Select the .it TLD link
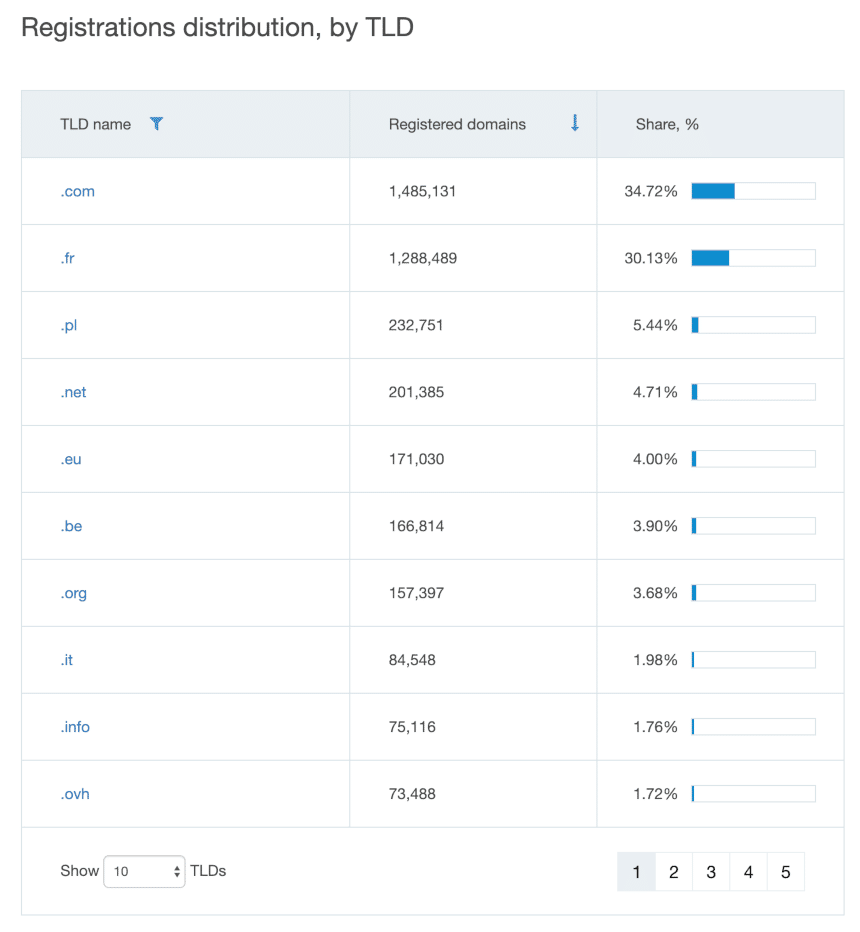The width and height of the screenshot is (860, 932). tap(67, 659)
